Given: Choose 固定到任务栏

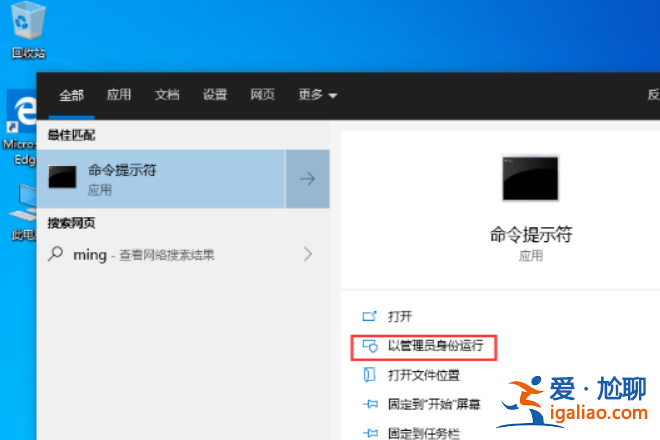Looking at the screenshot, I should point(423,433).
